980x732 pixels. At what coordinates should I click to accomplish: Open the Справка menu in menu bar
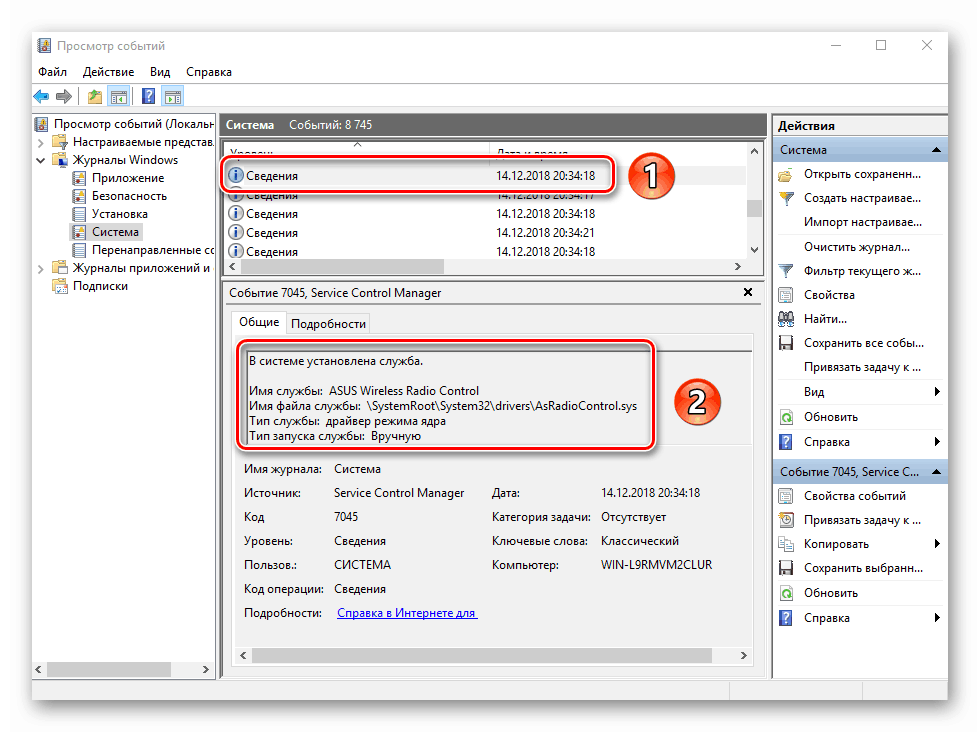tap(209, 72)
